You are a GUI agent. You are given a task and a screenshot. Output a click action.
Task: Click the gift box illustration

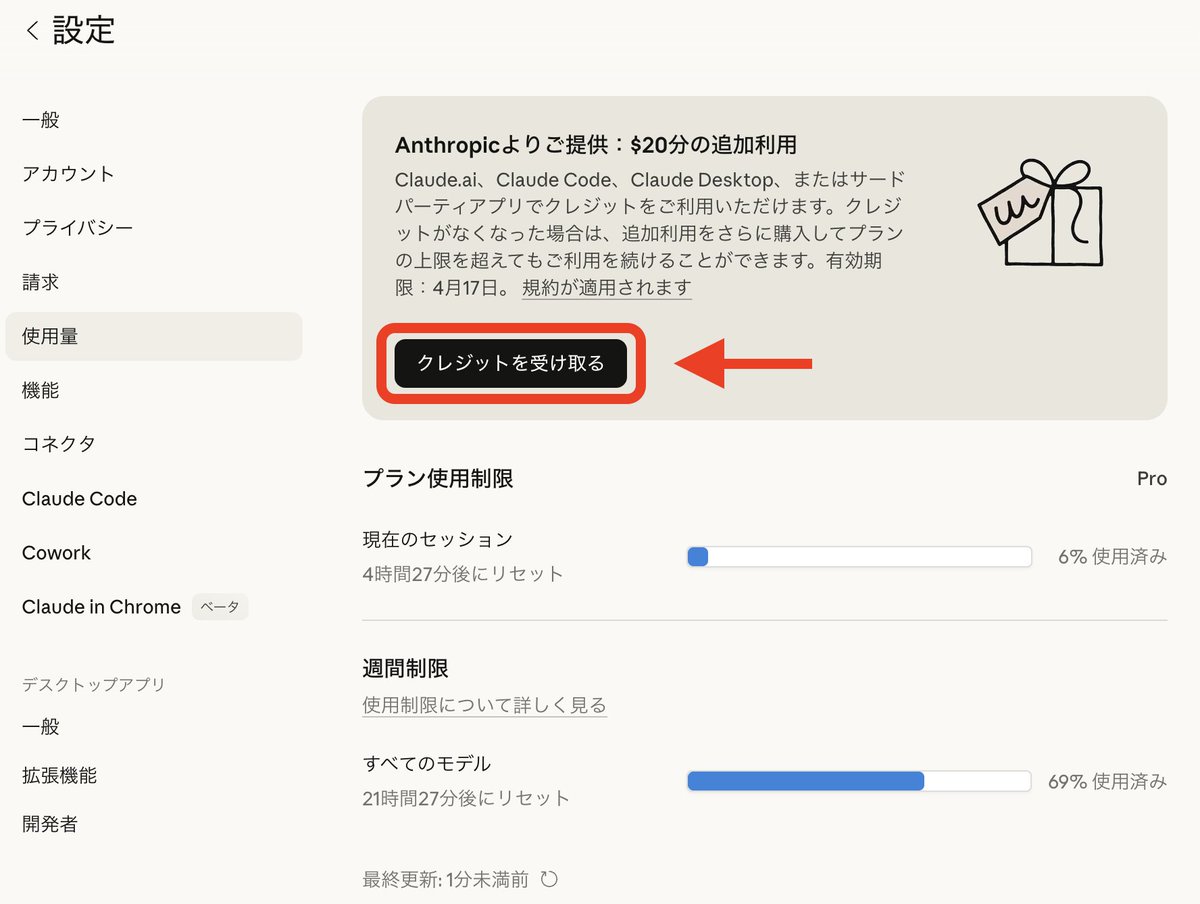1040,215
